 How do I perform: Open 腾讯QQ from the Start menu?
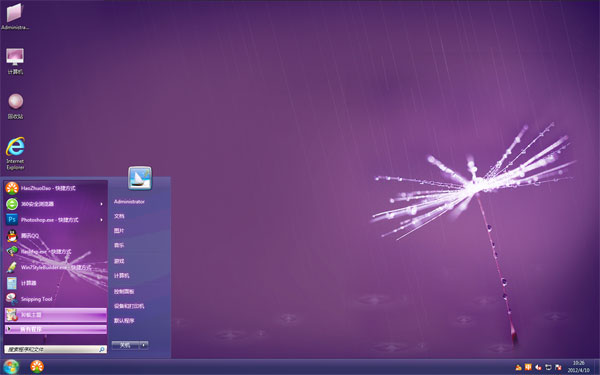[x=56, y=236]
